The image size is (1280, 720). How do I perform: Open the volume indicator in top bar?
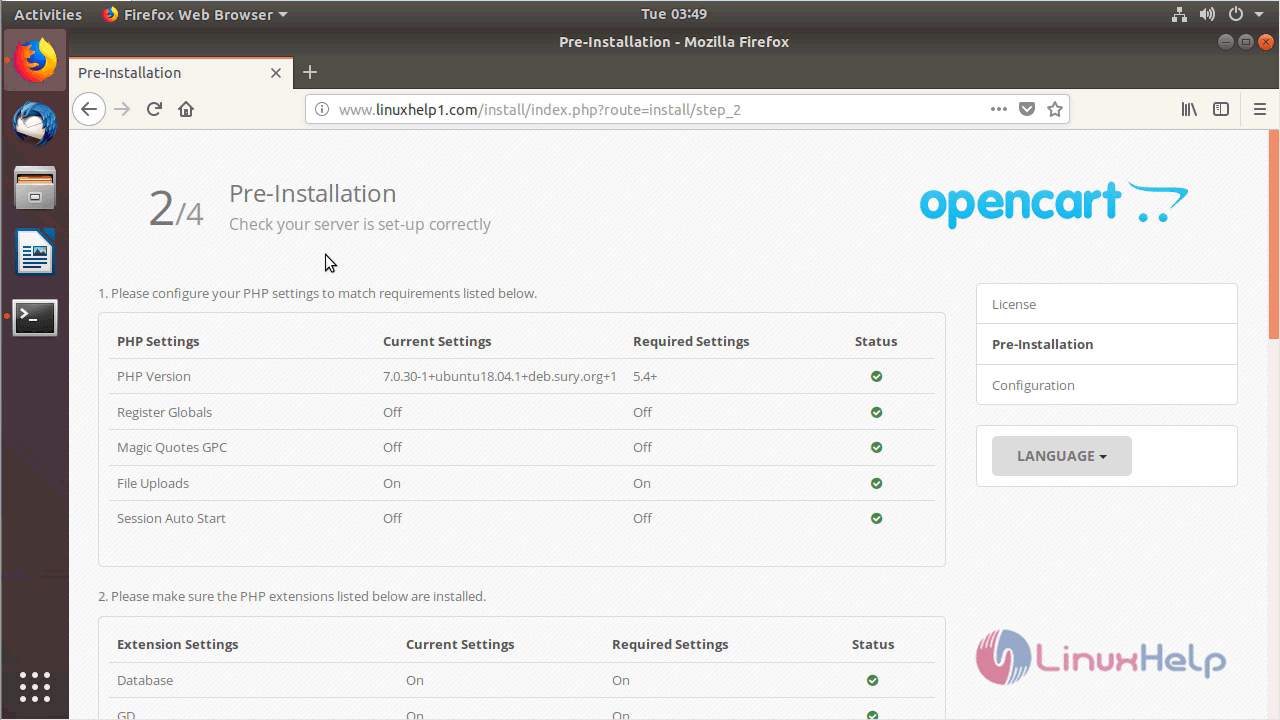(x=1207, y=14)
